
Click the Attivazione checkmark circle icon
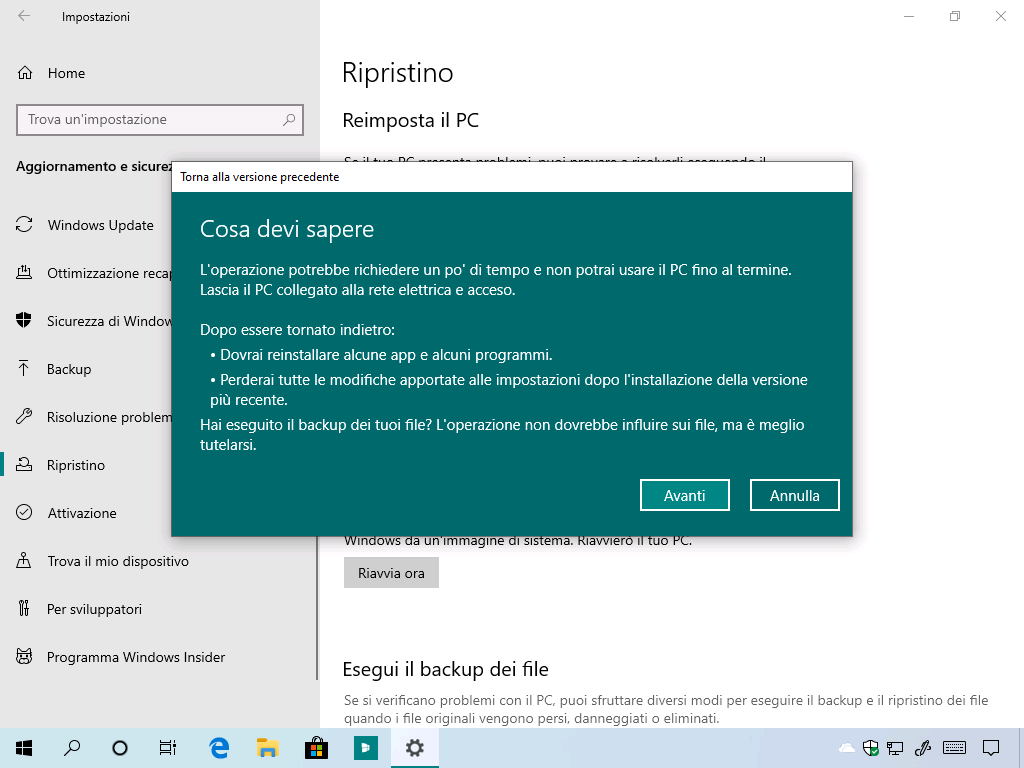click(x=24, y=512)
